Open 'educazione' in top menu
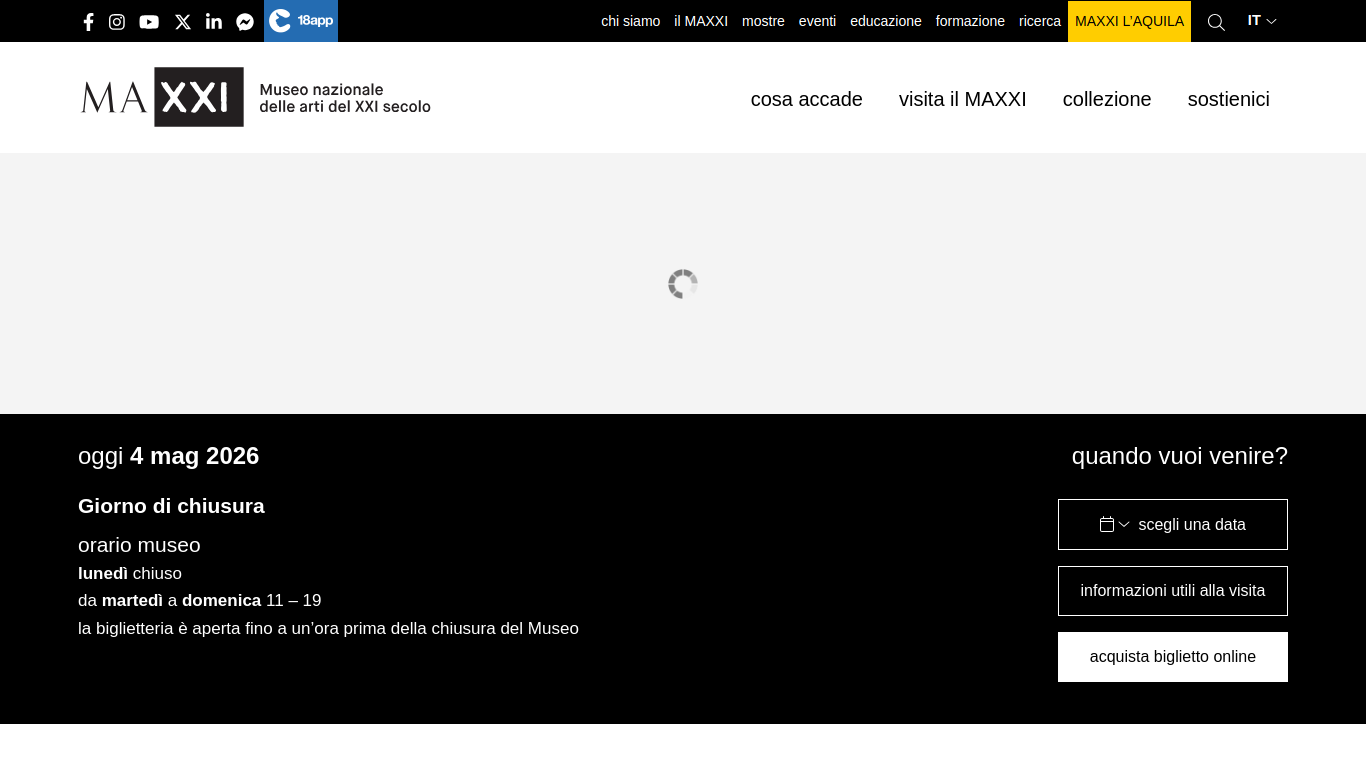The image size is (1366, 768). coord(886,21)
